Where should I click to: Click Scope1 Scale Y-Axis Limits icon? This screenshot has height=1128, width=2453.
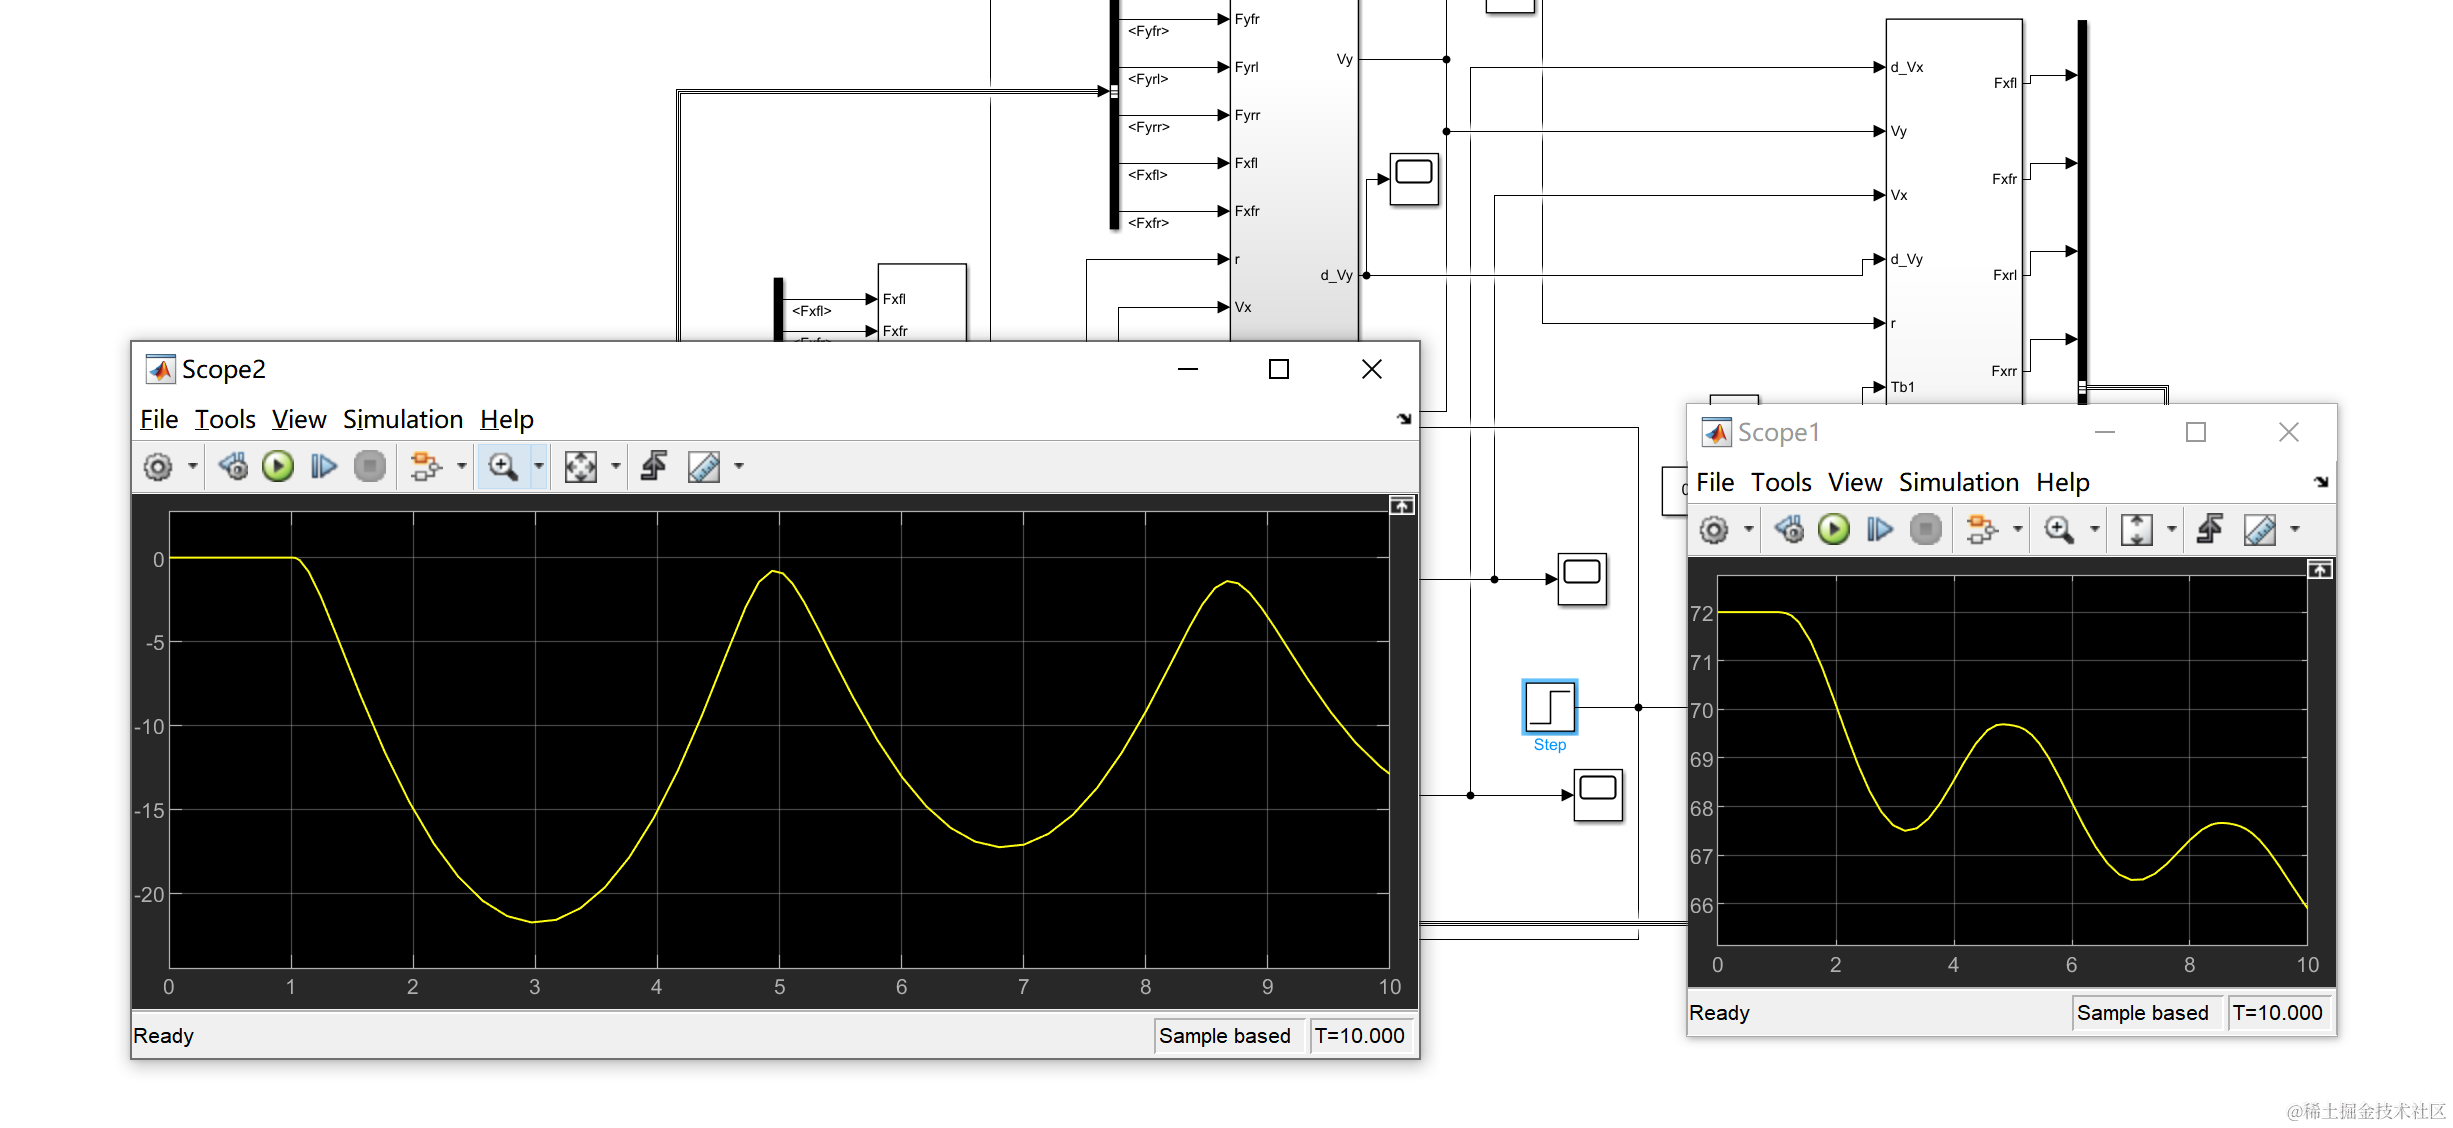tap(2136, 529)
